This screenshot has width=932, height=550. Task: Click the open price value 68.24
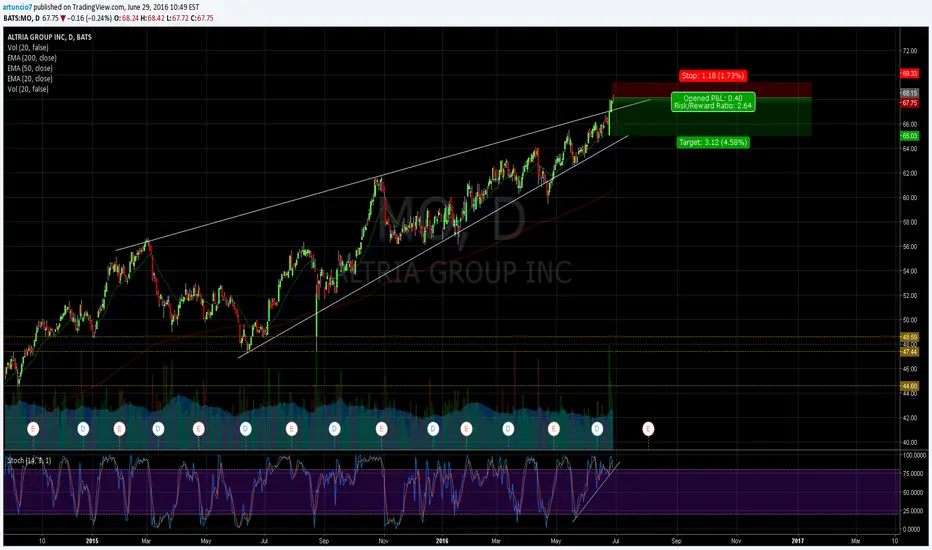(130, 18)
